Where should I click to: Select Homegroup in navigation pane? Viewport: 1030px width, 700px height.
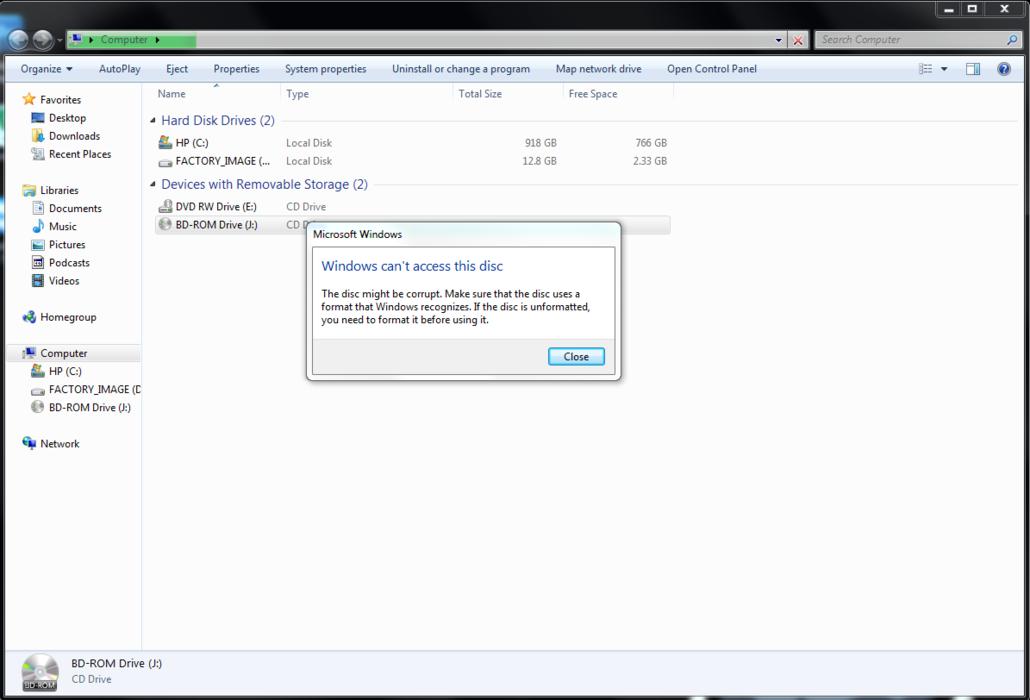coord(68,317)
